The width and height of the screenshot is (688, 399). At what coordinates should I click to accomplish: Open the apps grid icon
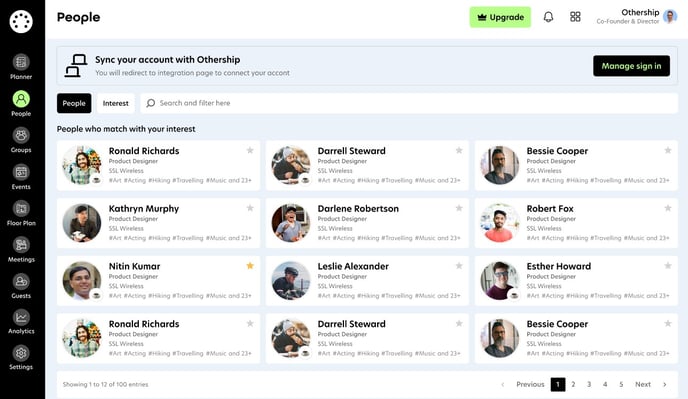575,17
